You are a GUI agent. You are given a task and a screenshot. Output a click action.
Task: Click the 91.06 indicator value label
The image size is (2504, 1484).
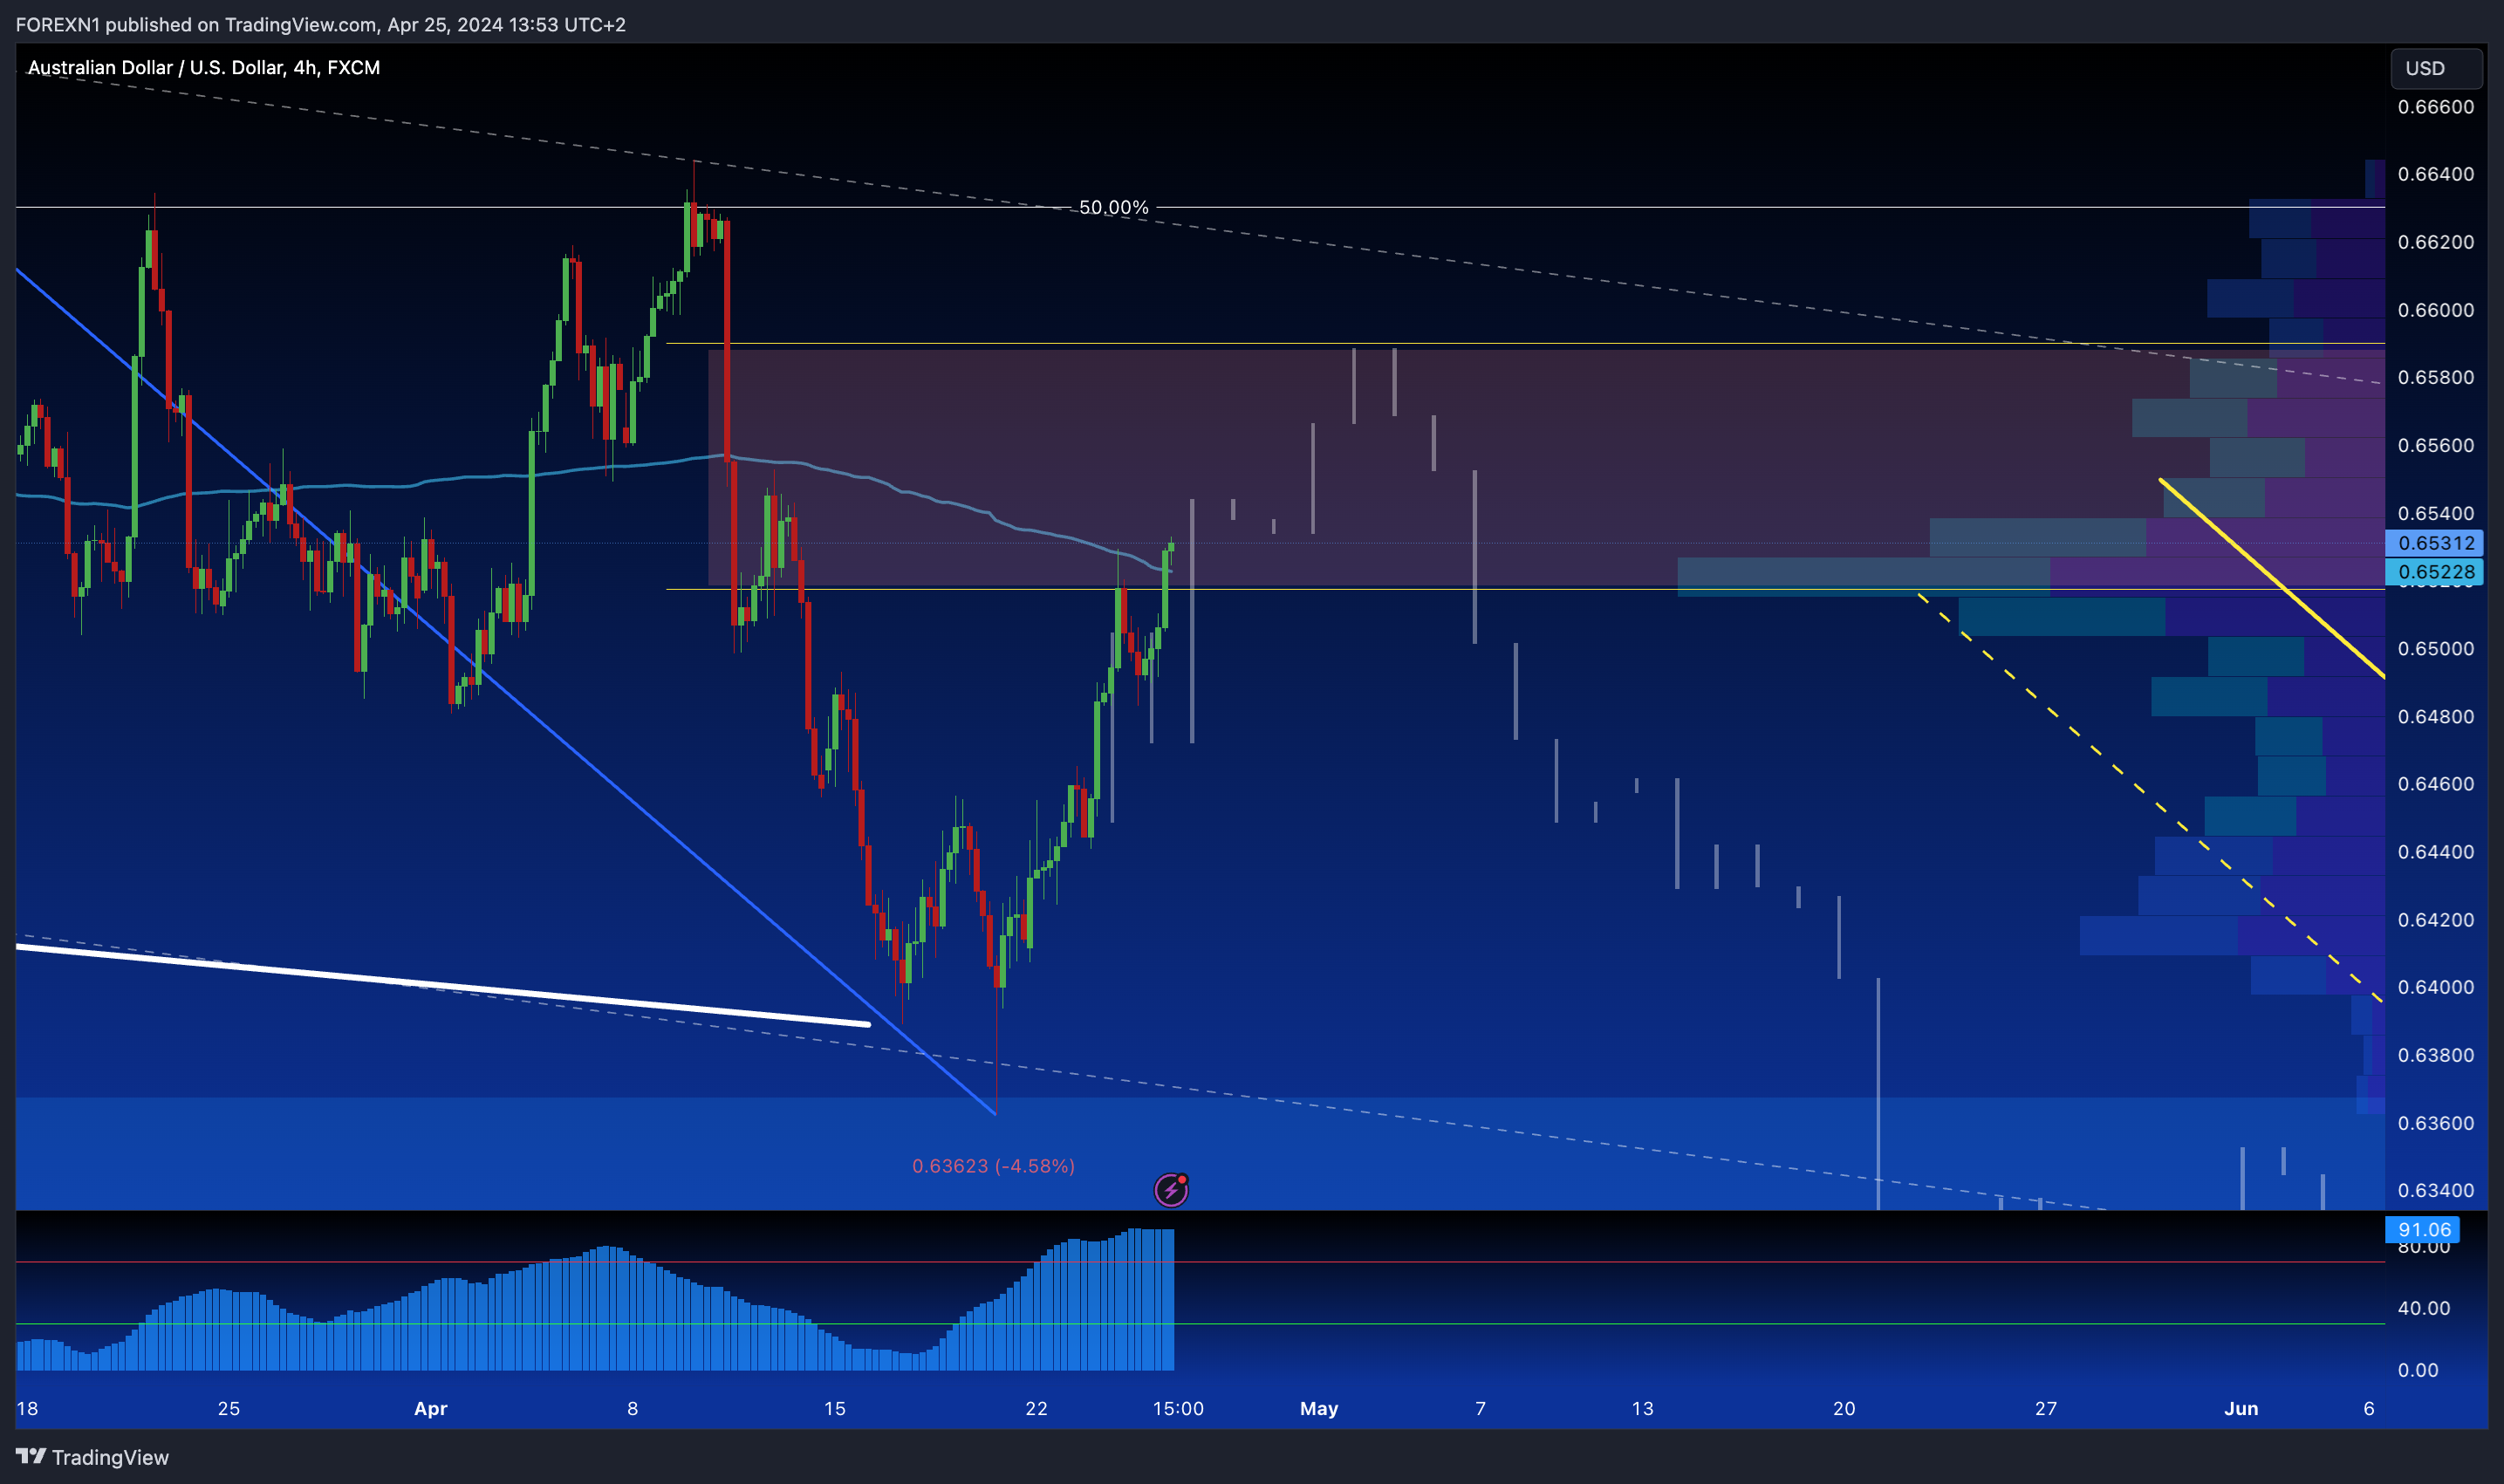click(2424, 1230)
